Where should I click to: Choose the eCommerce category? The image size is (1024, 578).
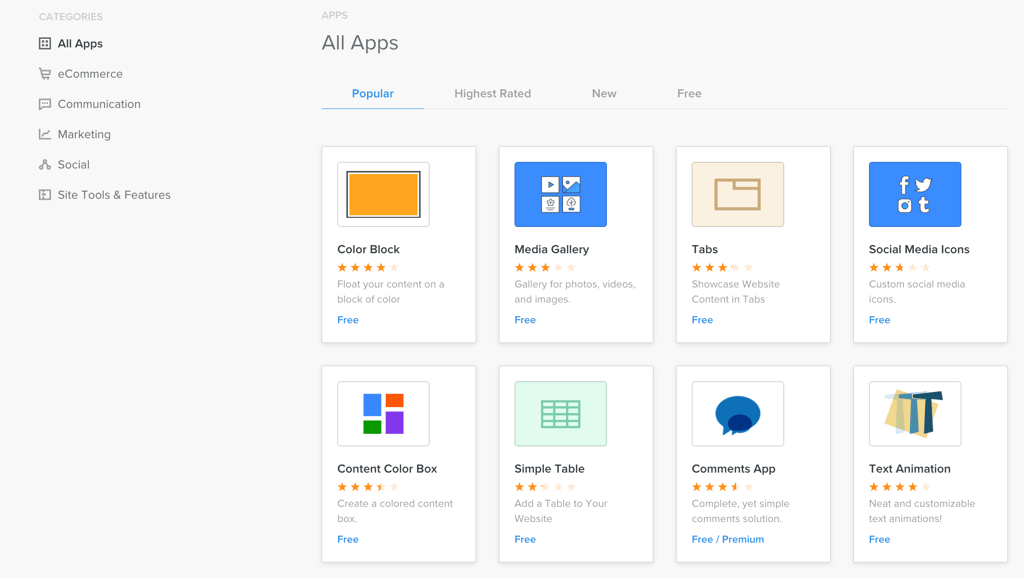[90, 74]
